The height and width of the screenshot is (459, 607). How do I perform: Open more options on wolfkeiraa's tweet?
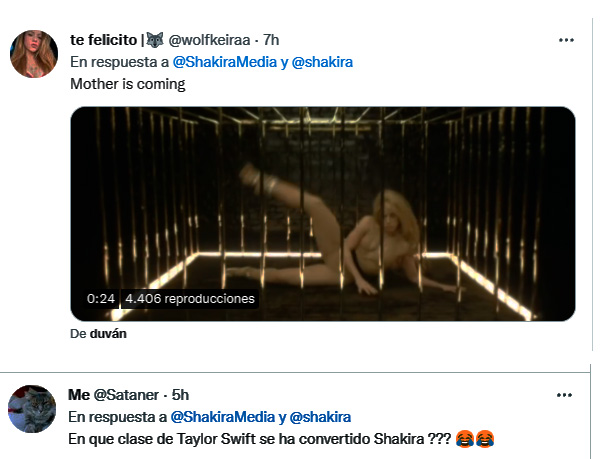click(x=566, y=40)
